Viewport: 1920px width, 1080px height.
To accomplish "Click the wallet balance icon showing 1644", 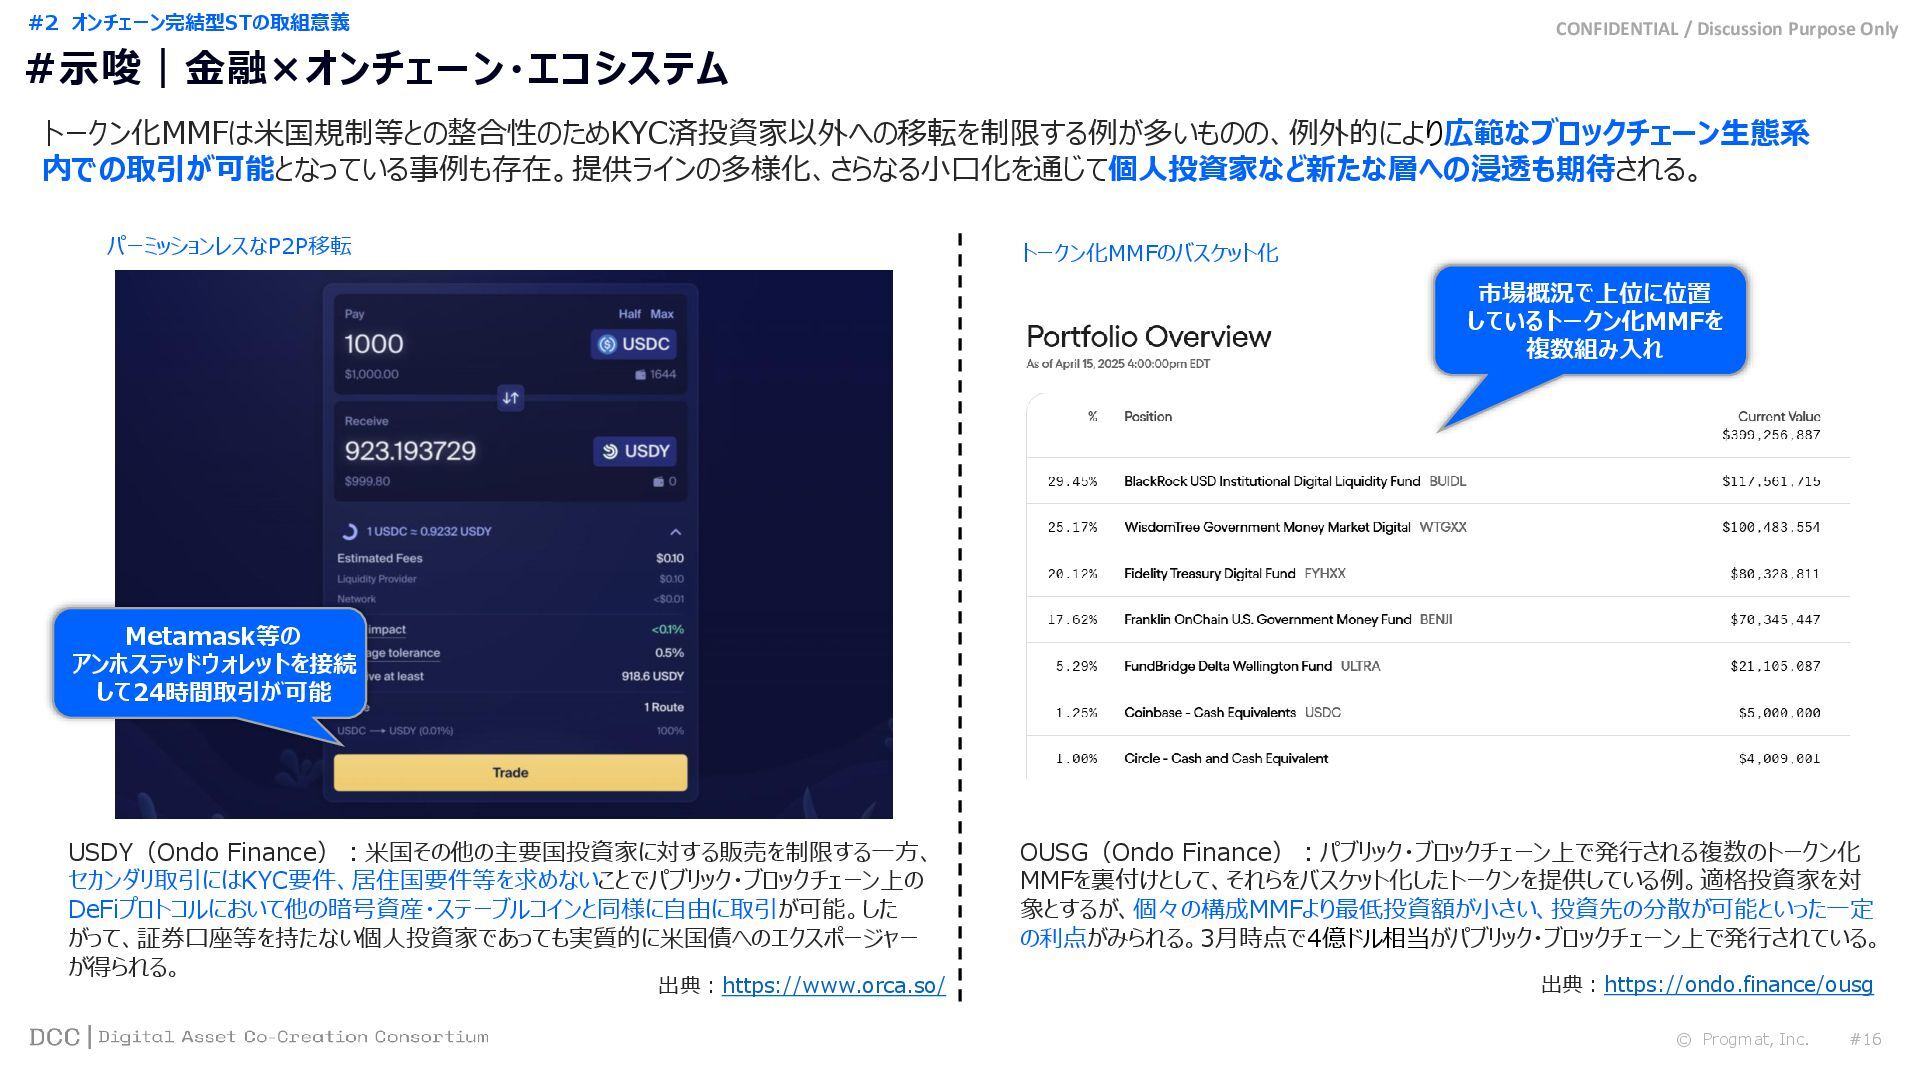I will (641, 375).
